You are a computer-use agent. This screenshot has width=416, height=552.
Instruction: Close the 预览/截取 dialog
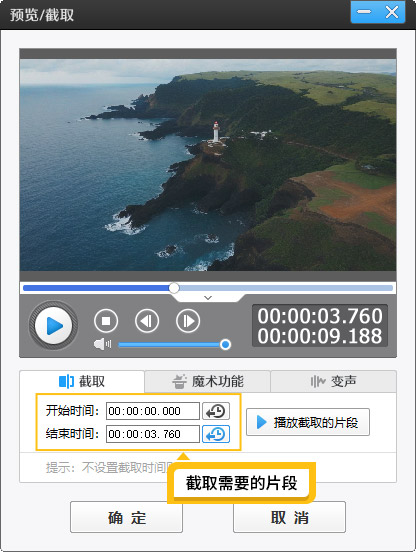point(392,12)
